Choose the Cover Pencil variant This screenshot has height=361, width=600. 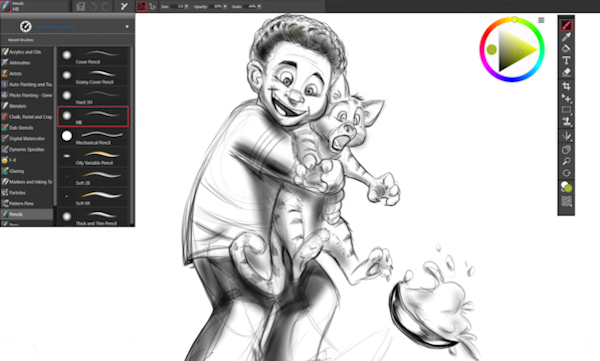[93, 56]
